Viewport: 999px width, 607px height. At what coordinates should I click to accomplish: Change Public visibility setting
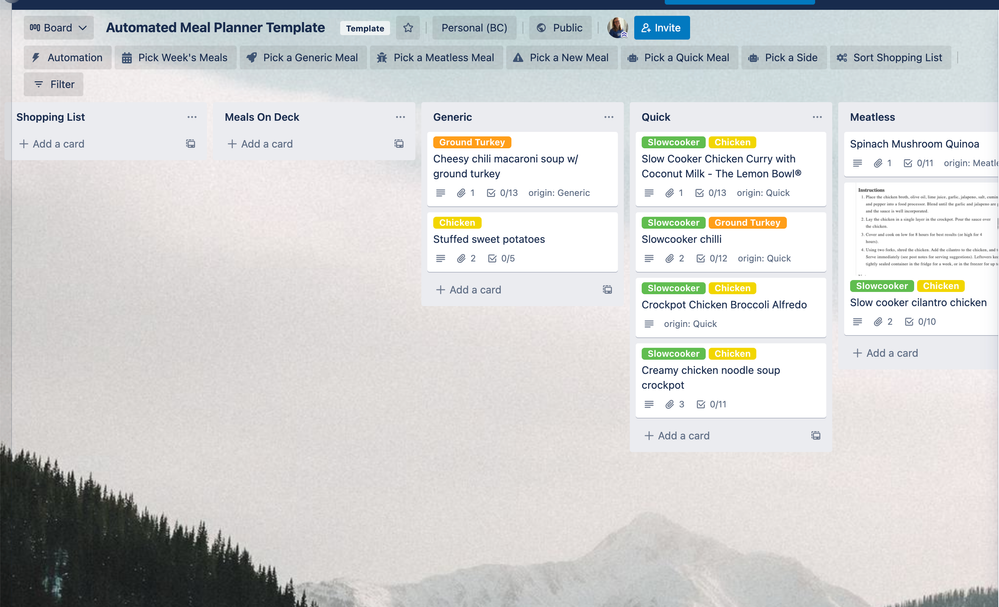tap(559, 28)
